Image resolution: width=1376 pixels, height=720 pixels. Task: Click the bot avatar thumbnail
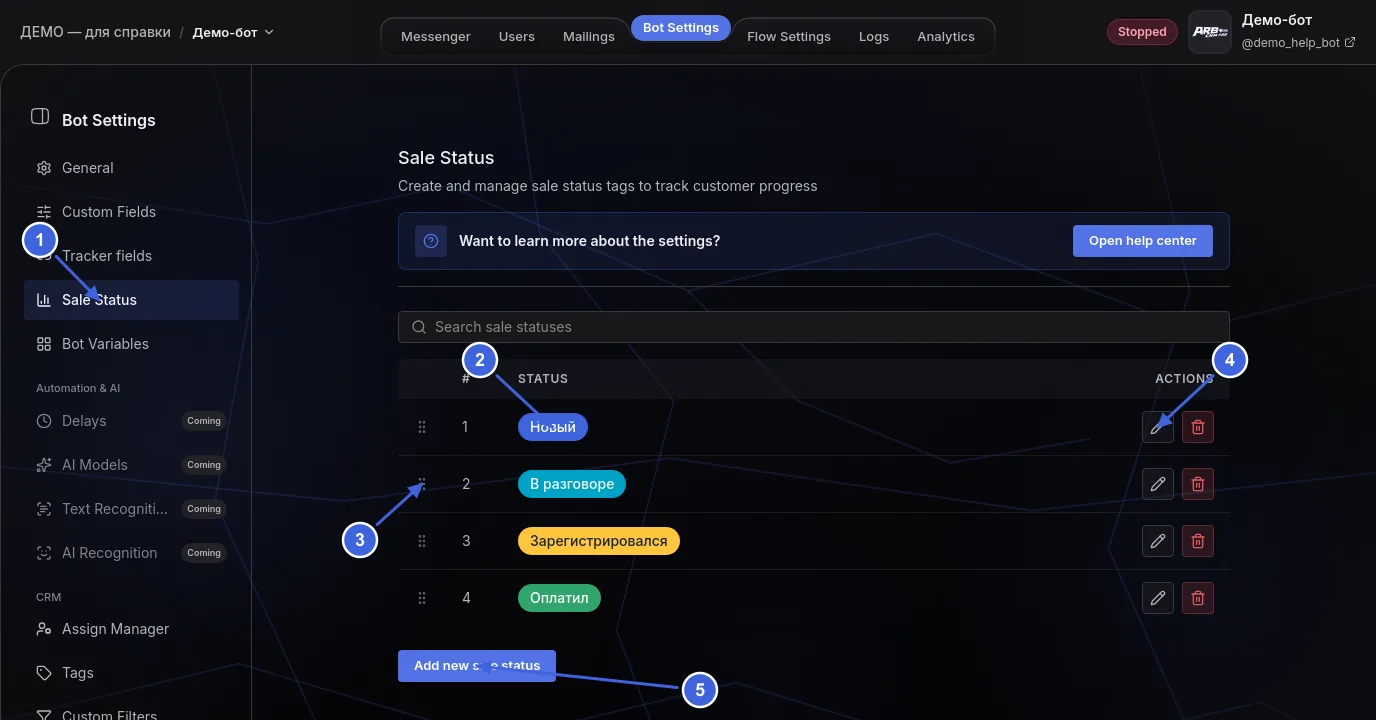pyautogui.click(x=1210, y=32)
